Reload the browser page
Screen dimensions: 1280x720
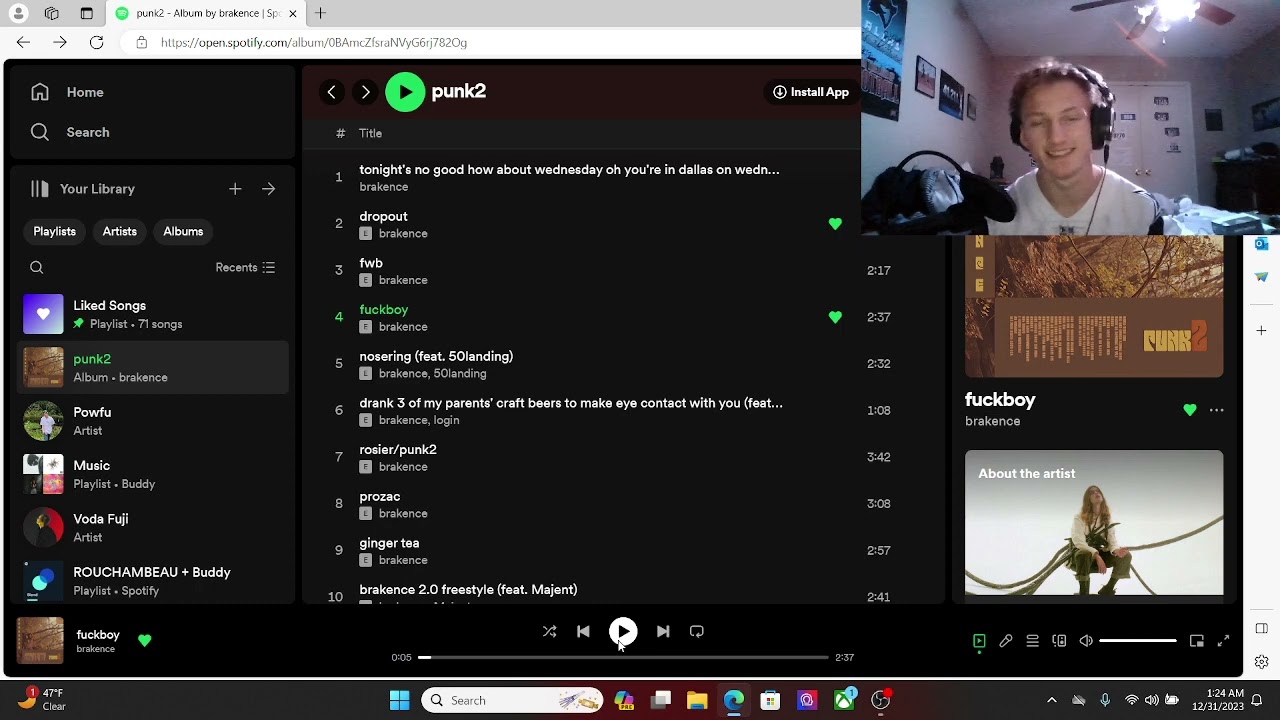pyautogui.click(x=96, y=42)
